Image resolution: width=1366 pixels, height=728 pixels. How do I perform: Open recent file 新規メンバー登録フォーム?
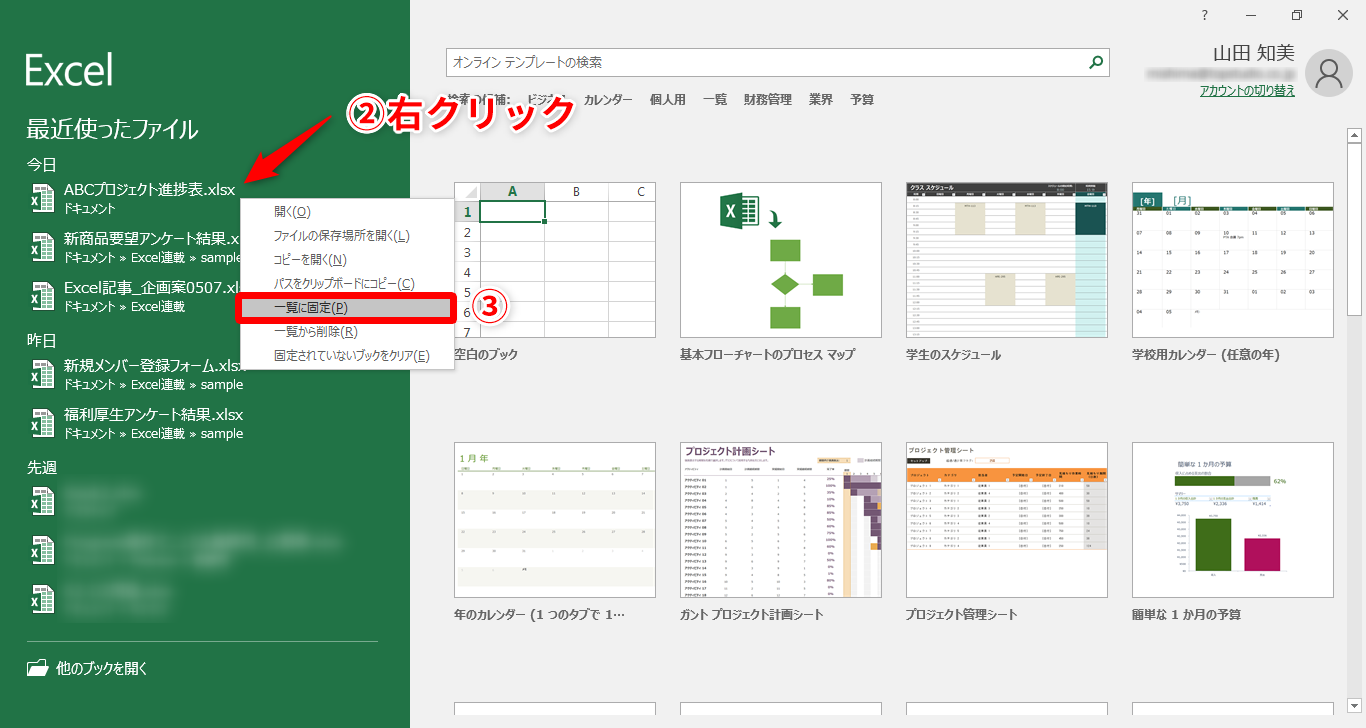coord(152,365)
